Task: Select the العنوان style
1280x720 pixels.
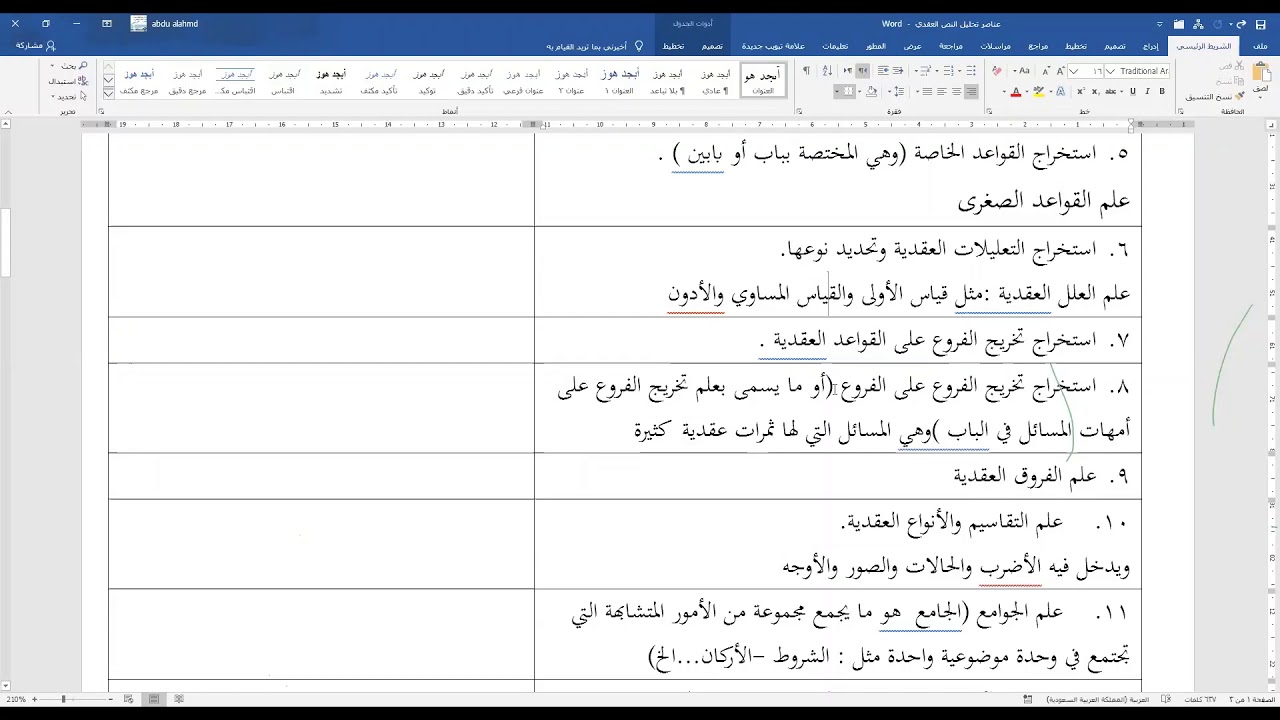Action: (763, 81)
